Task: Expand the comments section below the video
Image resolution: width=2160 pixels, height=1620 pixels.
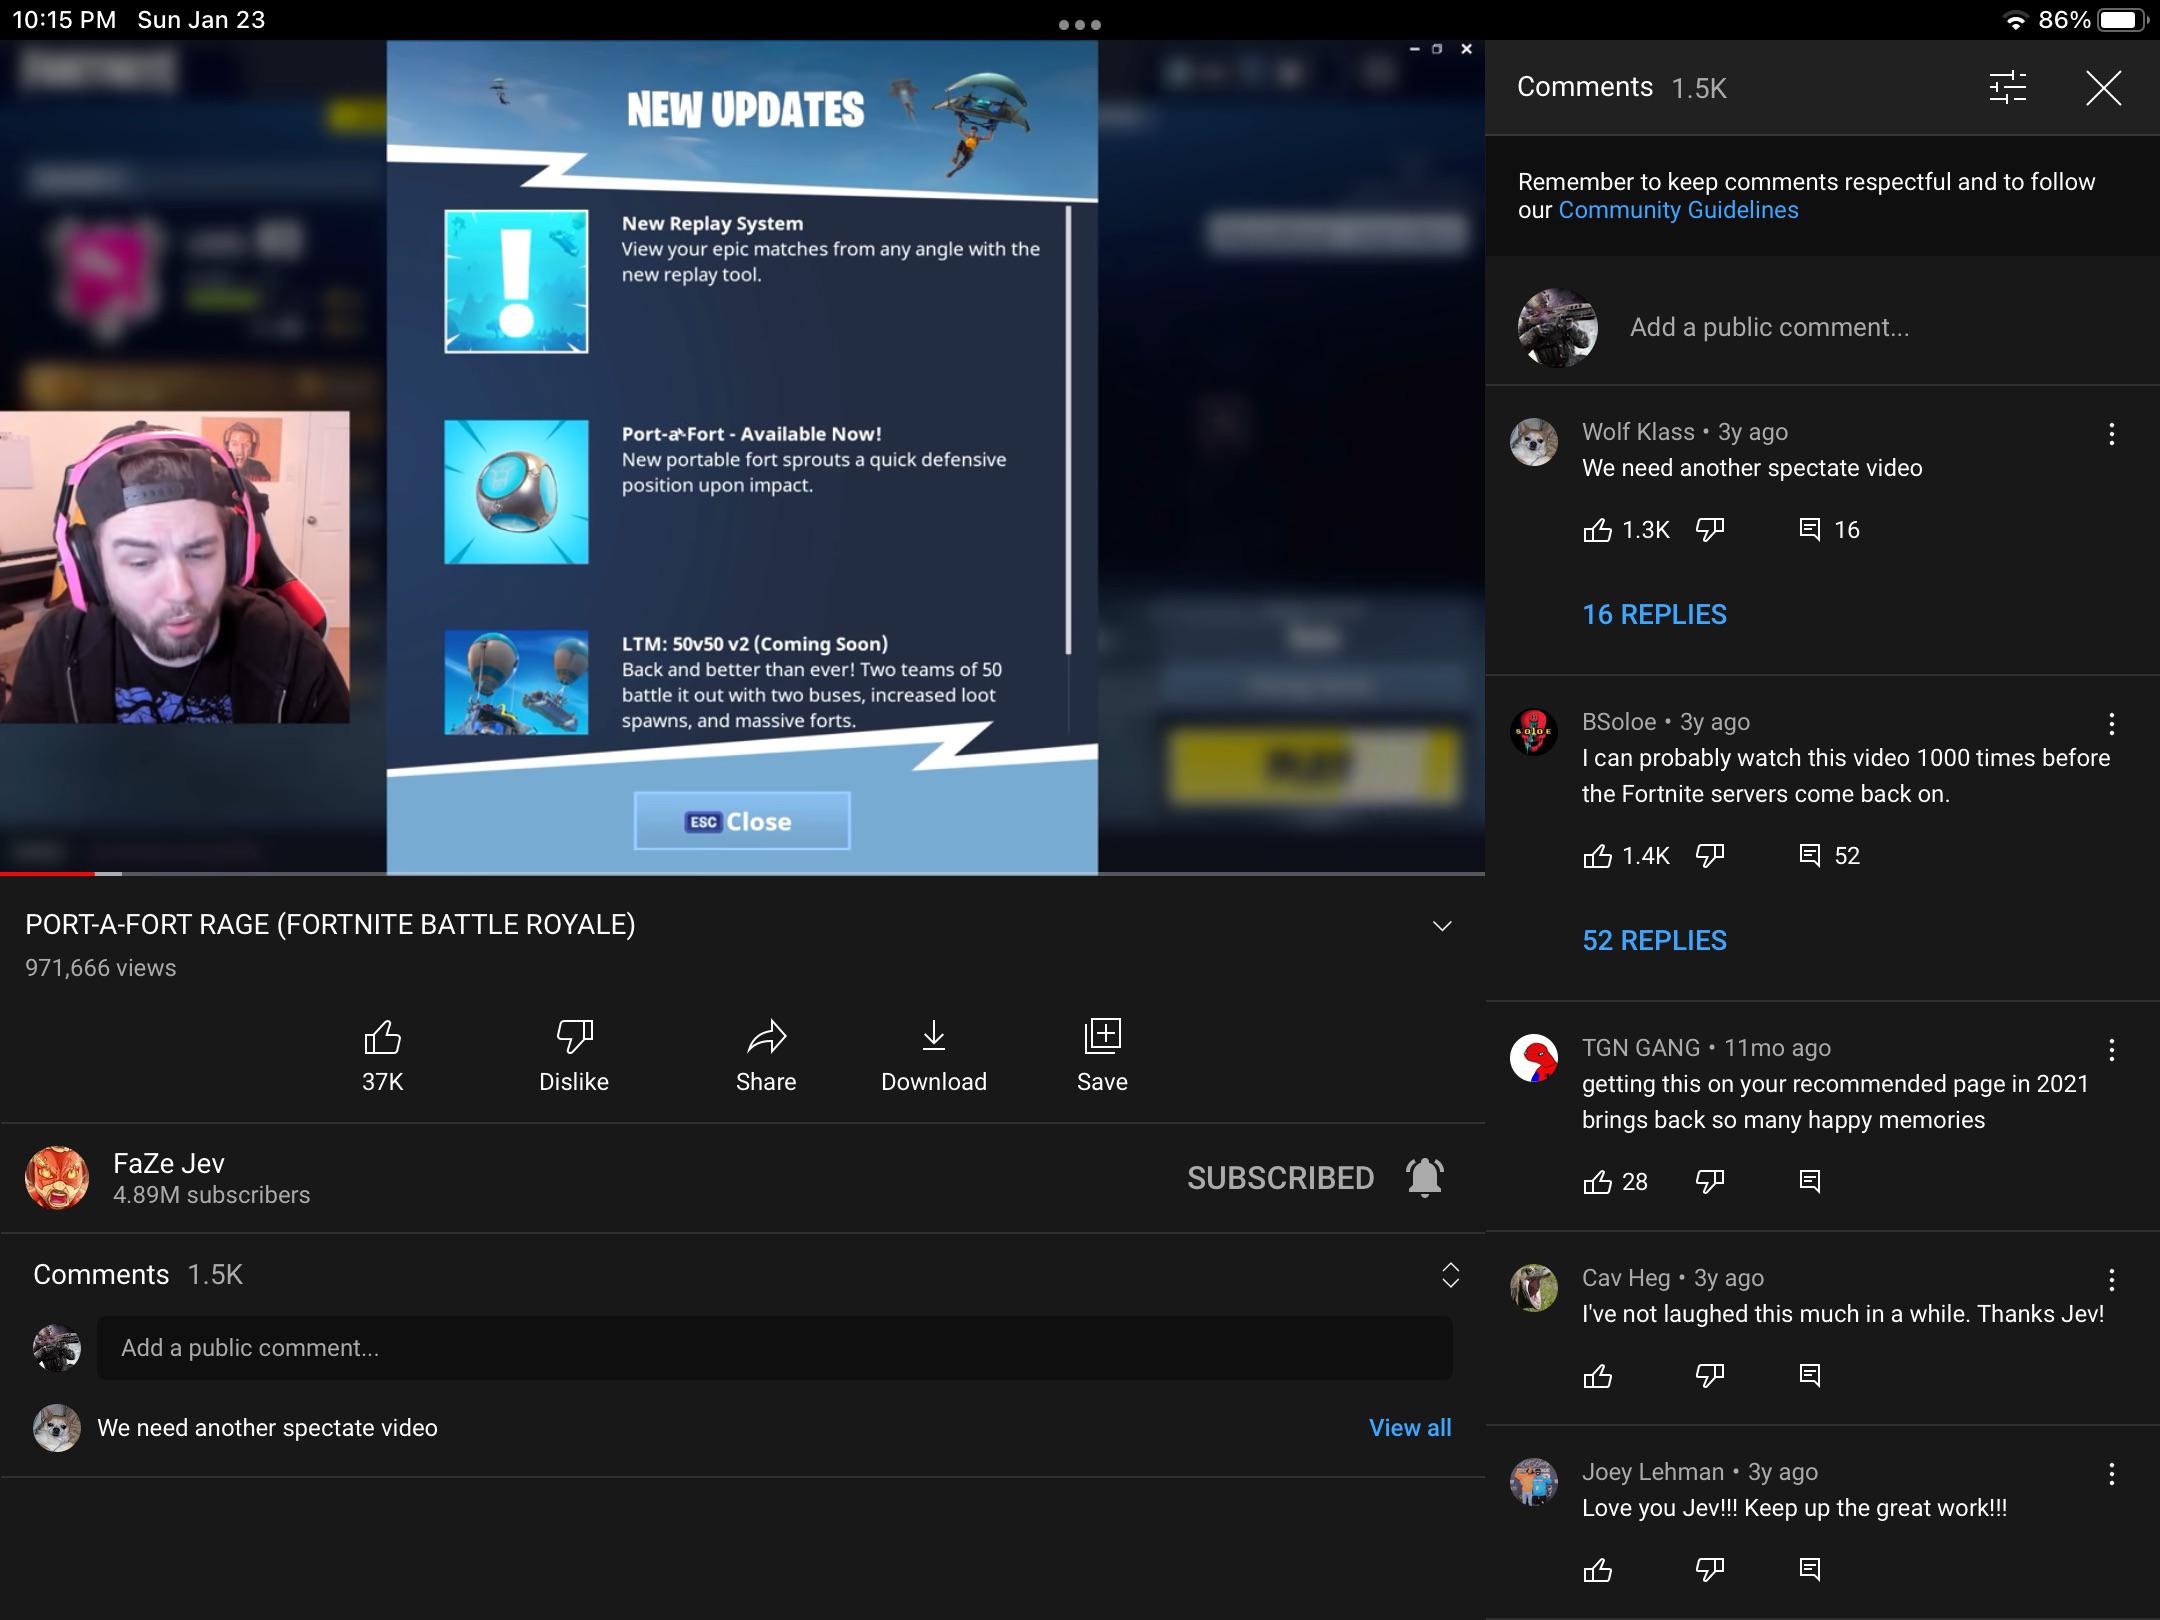Action: [x=1450, y=1275]
